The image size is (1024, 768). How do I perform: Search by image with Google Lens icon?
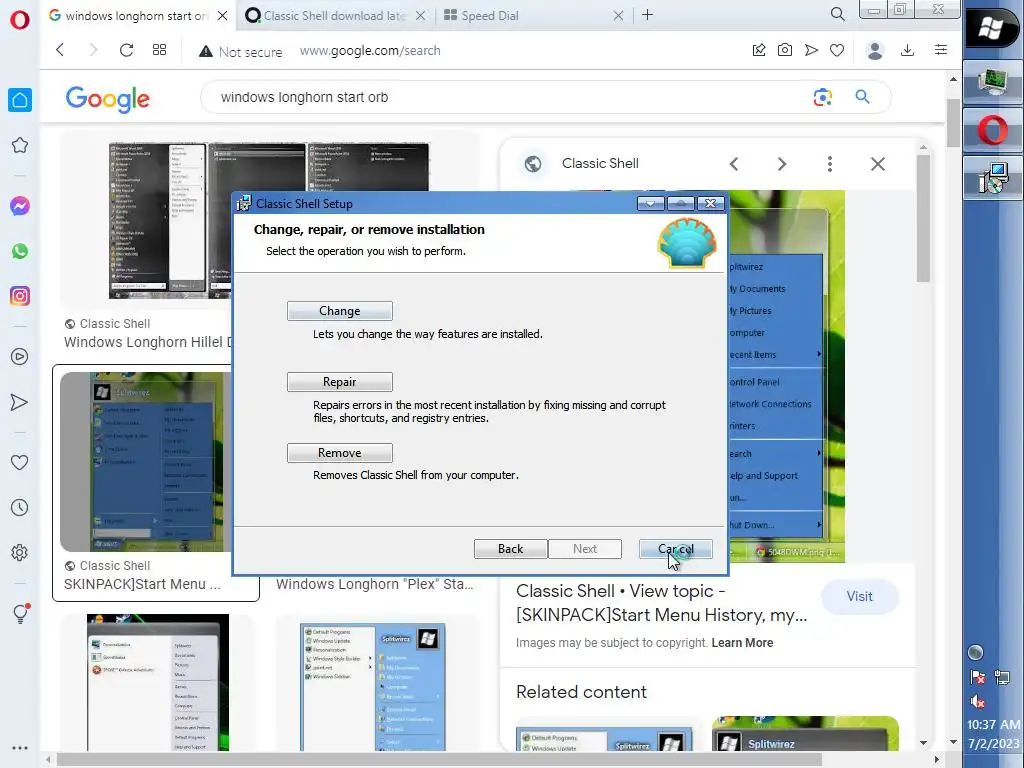823,97
